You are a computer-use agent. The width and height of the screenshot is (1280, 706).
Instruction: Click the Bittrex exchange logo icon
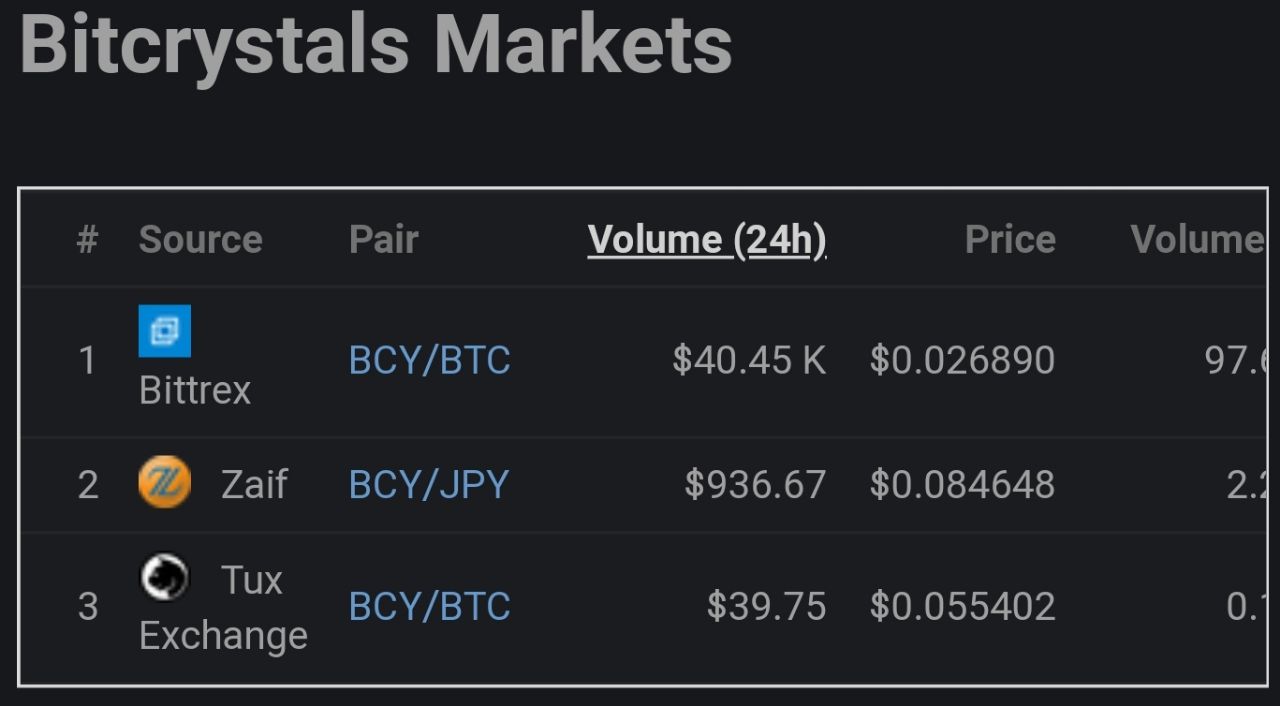164,331
